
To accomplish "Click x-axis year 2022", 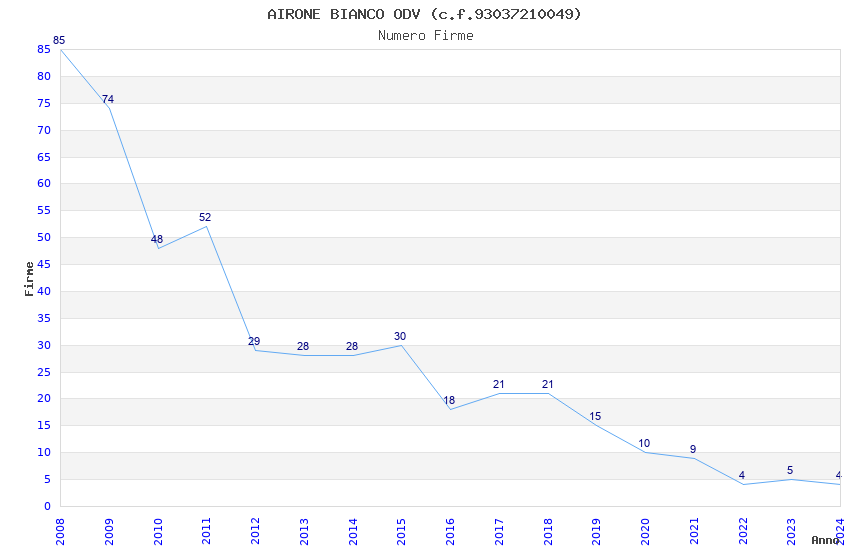I will tap(743, 531).
